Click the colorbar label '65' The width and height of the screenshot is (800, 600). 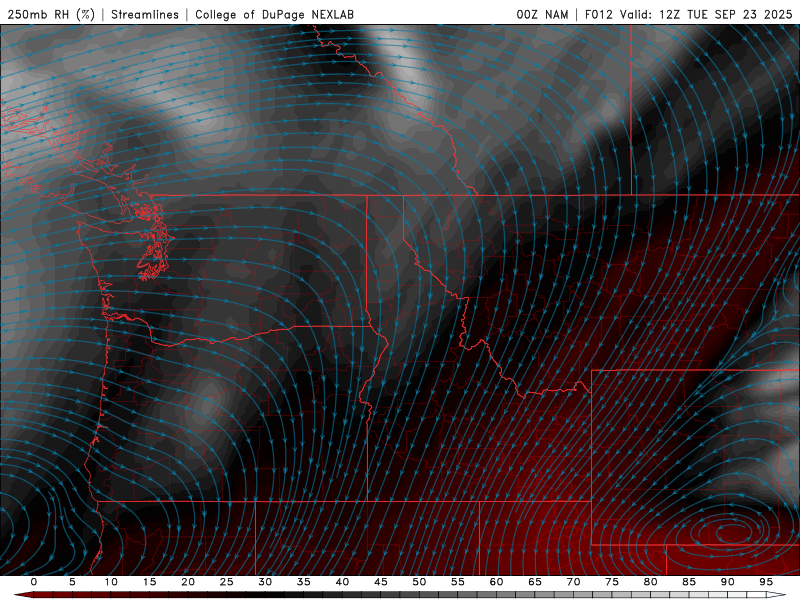[535, 582]
